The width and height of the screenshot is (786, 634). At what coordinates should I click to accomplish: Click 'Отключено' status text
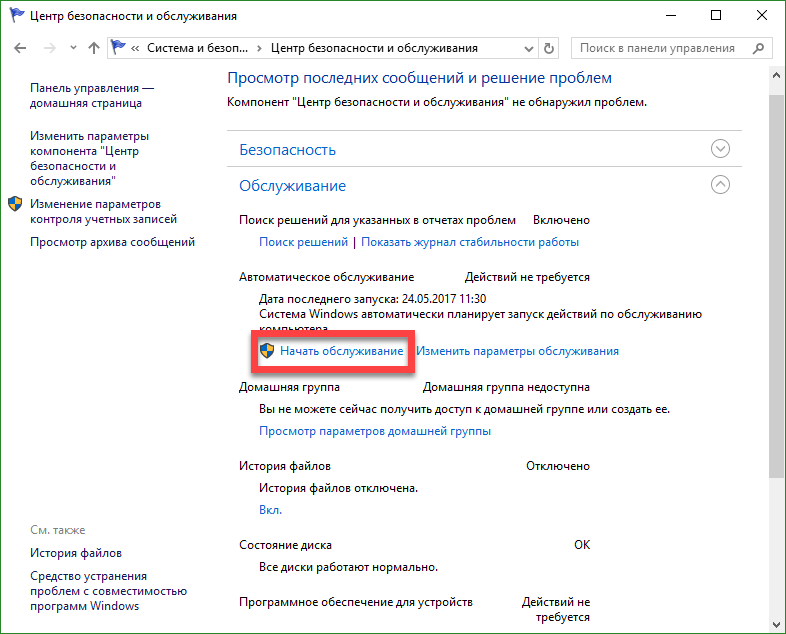(x=558, y=466)
